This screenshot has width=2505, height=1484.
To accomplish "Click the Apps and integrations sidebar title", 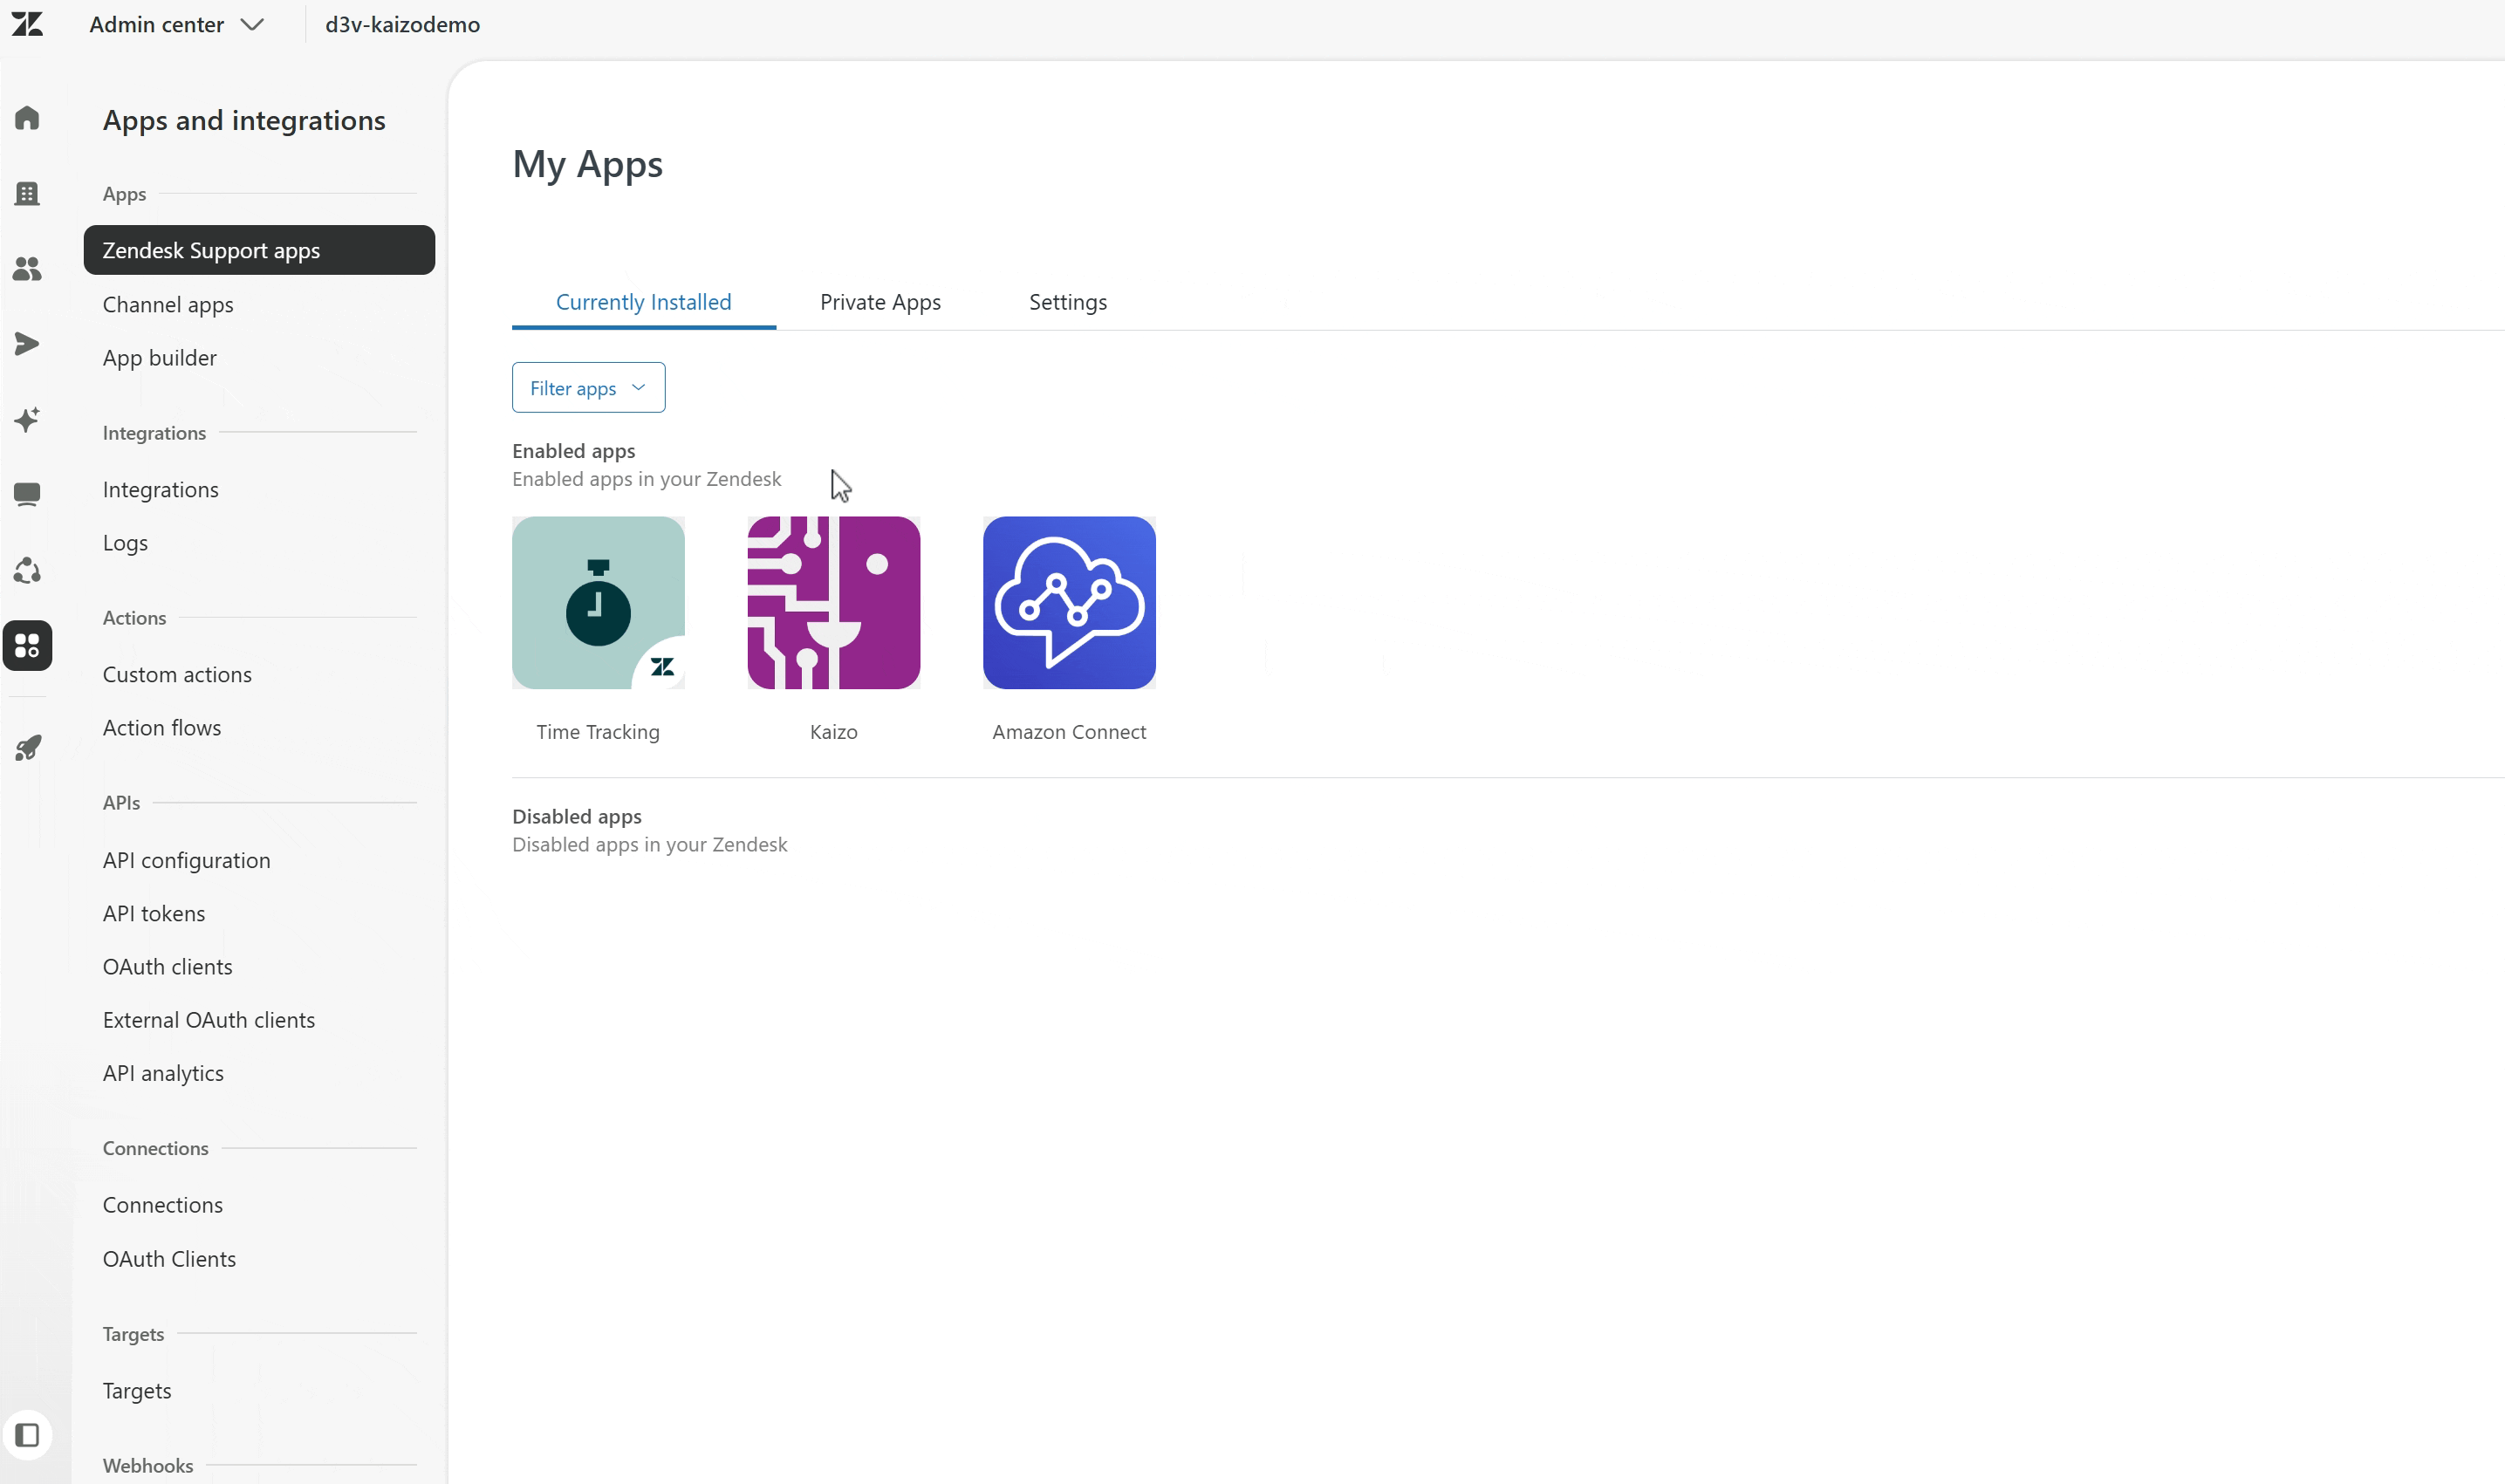I will 244,120.
